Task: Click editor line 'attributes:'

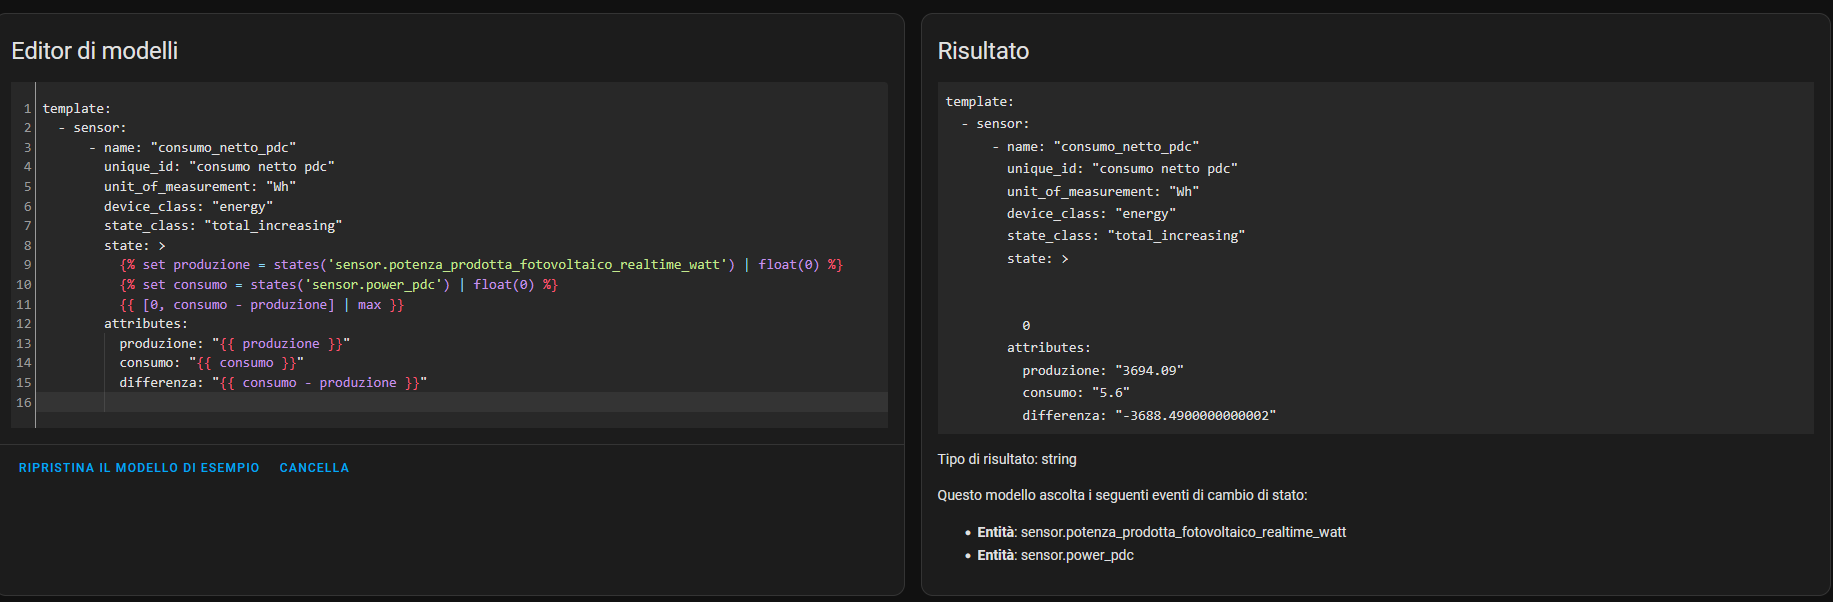Action: tap(146, 324)
